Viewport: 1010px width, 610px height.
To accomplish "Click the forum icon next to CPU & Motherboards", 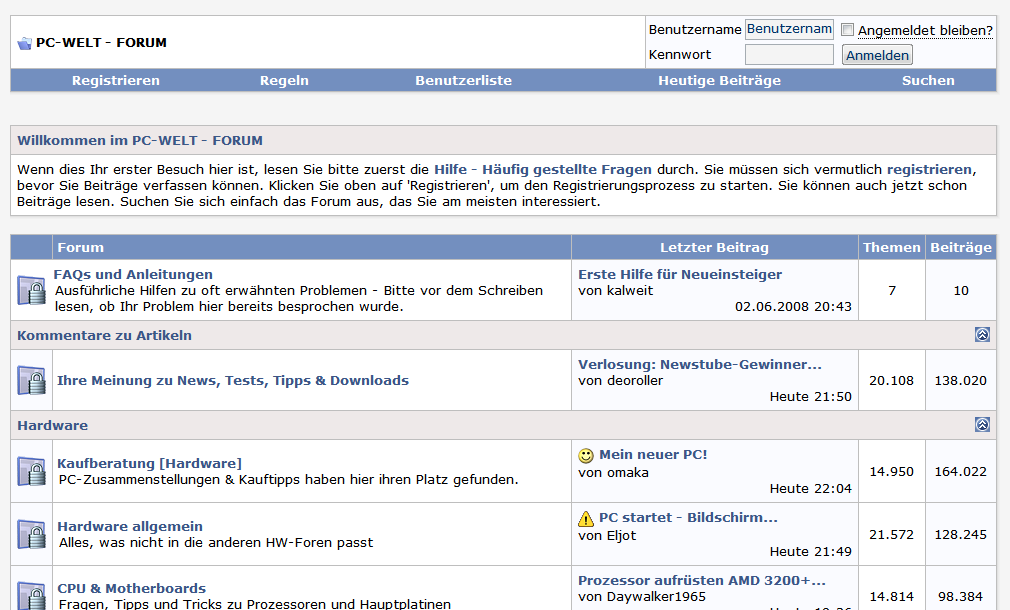I will pos(30,596).
